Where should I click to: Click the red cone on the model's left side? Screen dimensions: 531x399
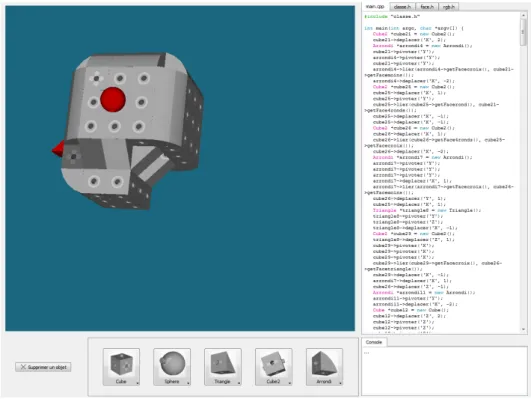pyautogui.click(x=59, y=149)
